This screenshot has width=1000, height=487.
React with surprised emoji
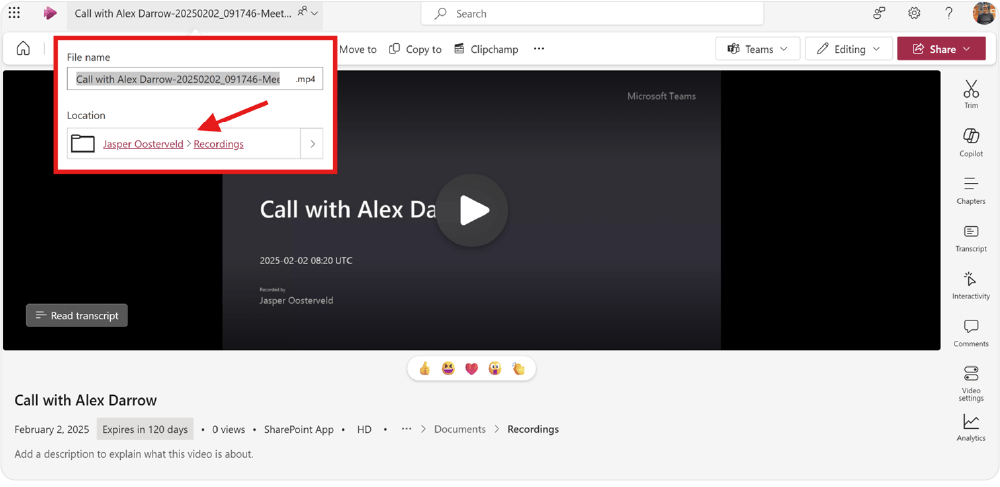coord(495,368)
